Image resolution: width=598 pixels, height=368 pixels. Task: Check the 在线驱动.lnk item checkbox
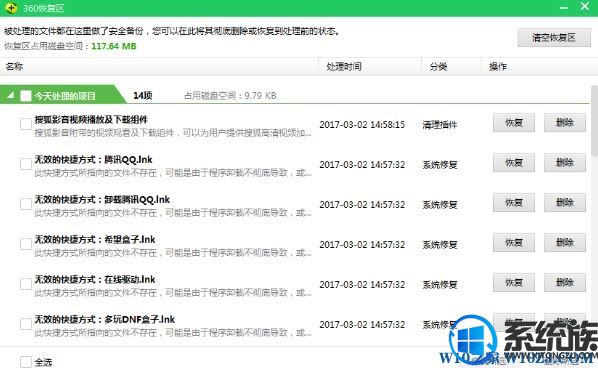pyautogui.click(x=26, y=284)
